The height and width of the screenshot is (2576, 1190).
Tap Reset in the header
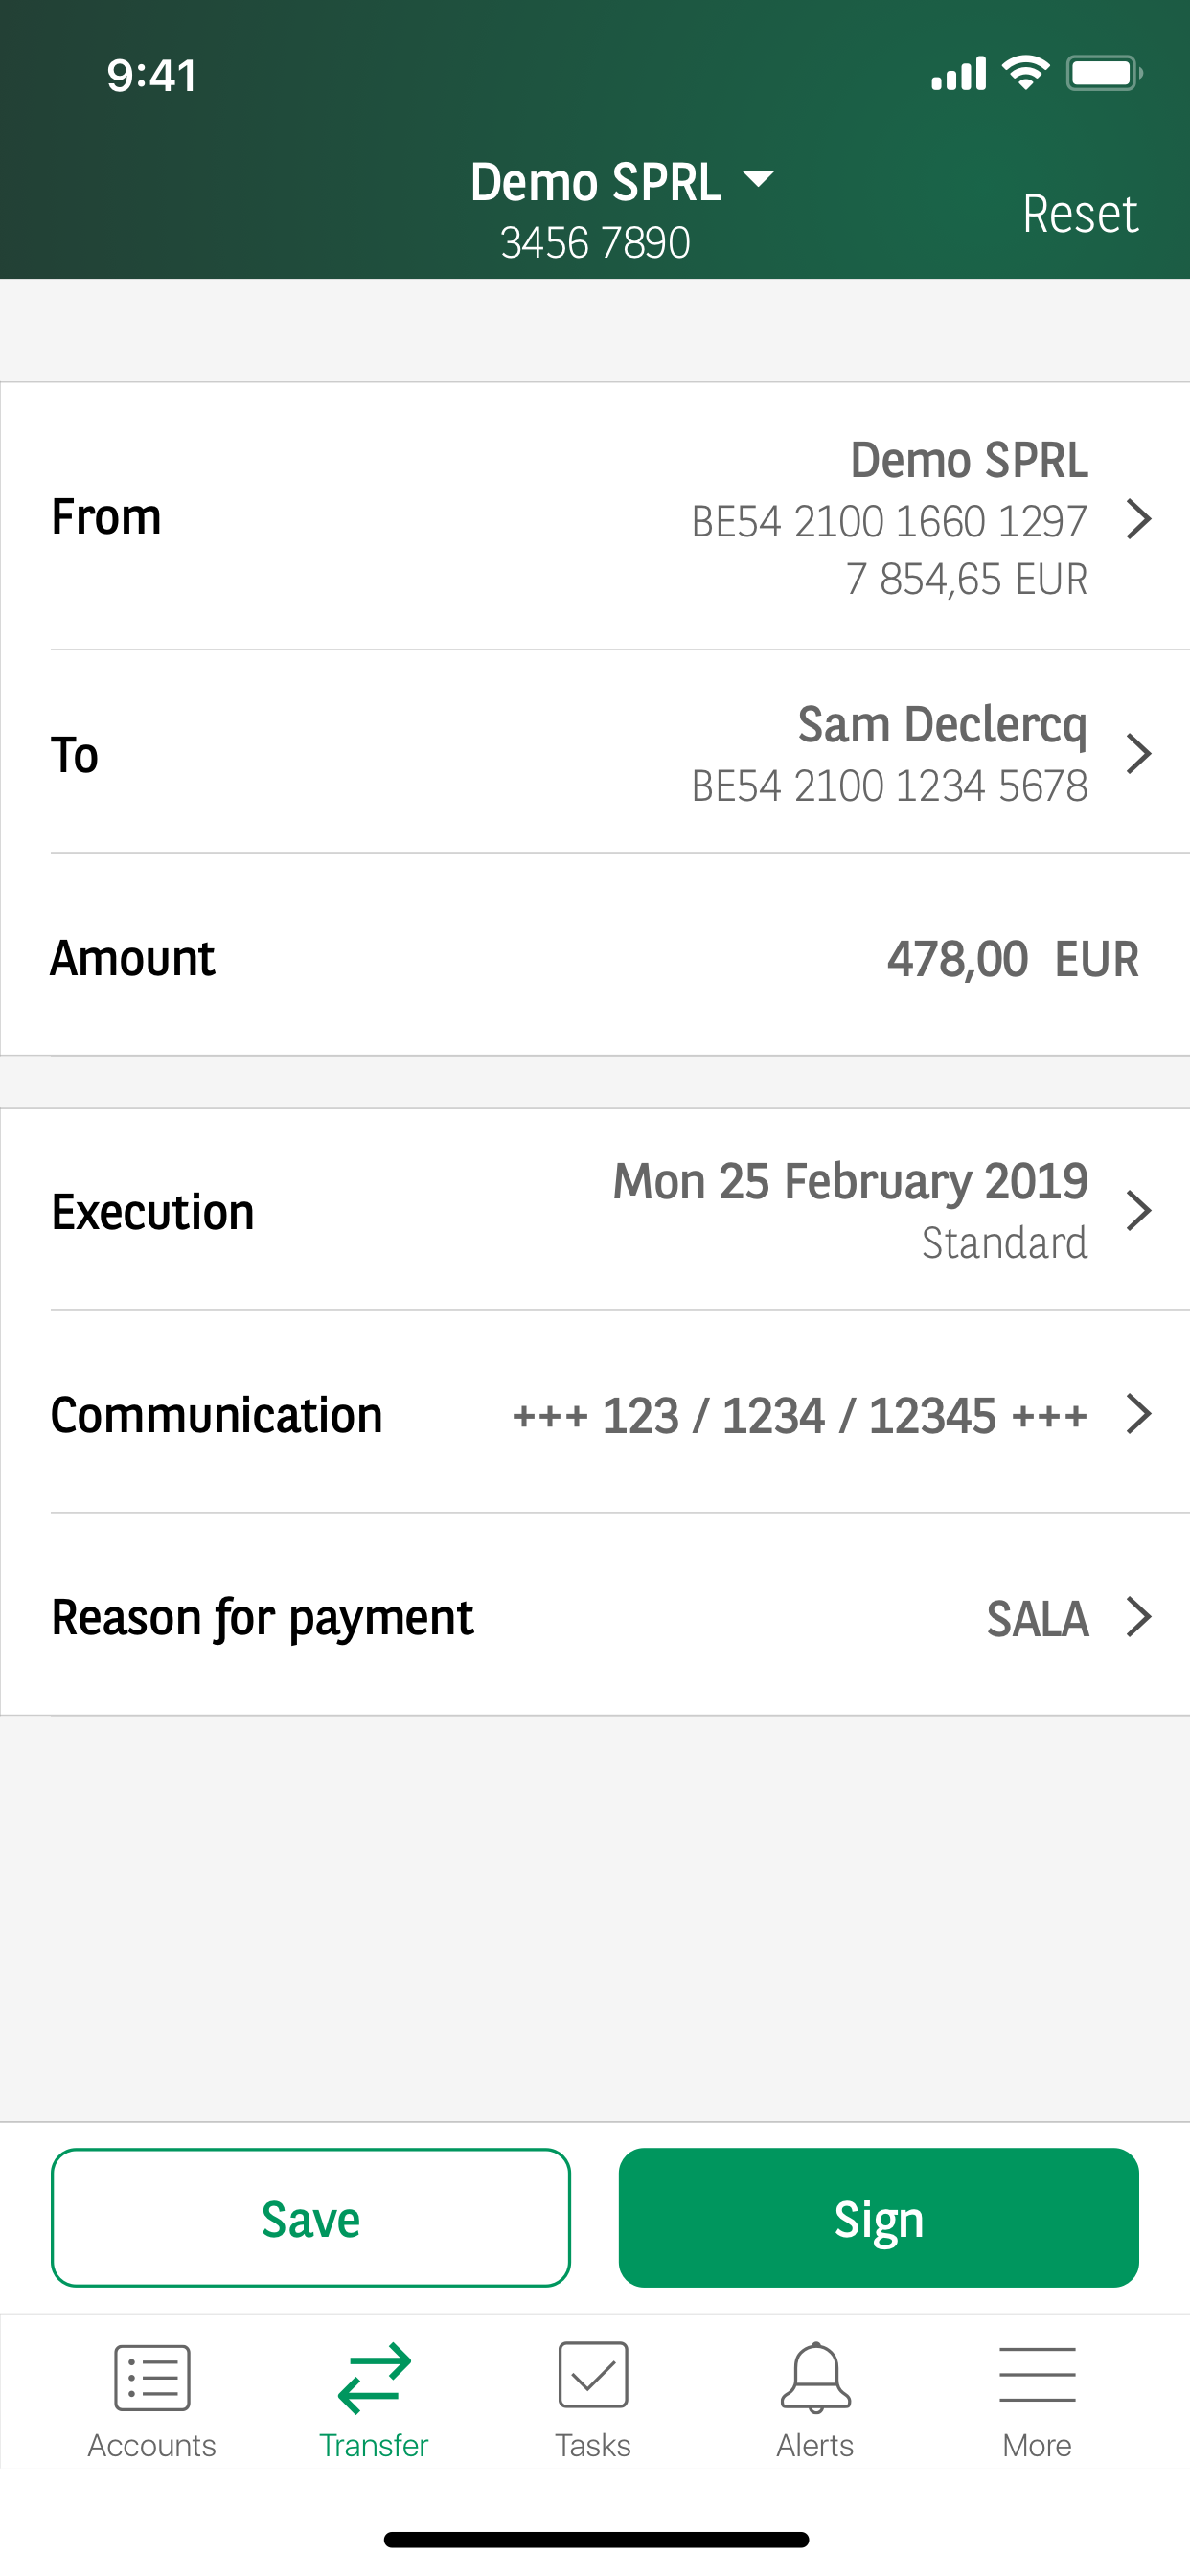[x=1080, y=214]
